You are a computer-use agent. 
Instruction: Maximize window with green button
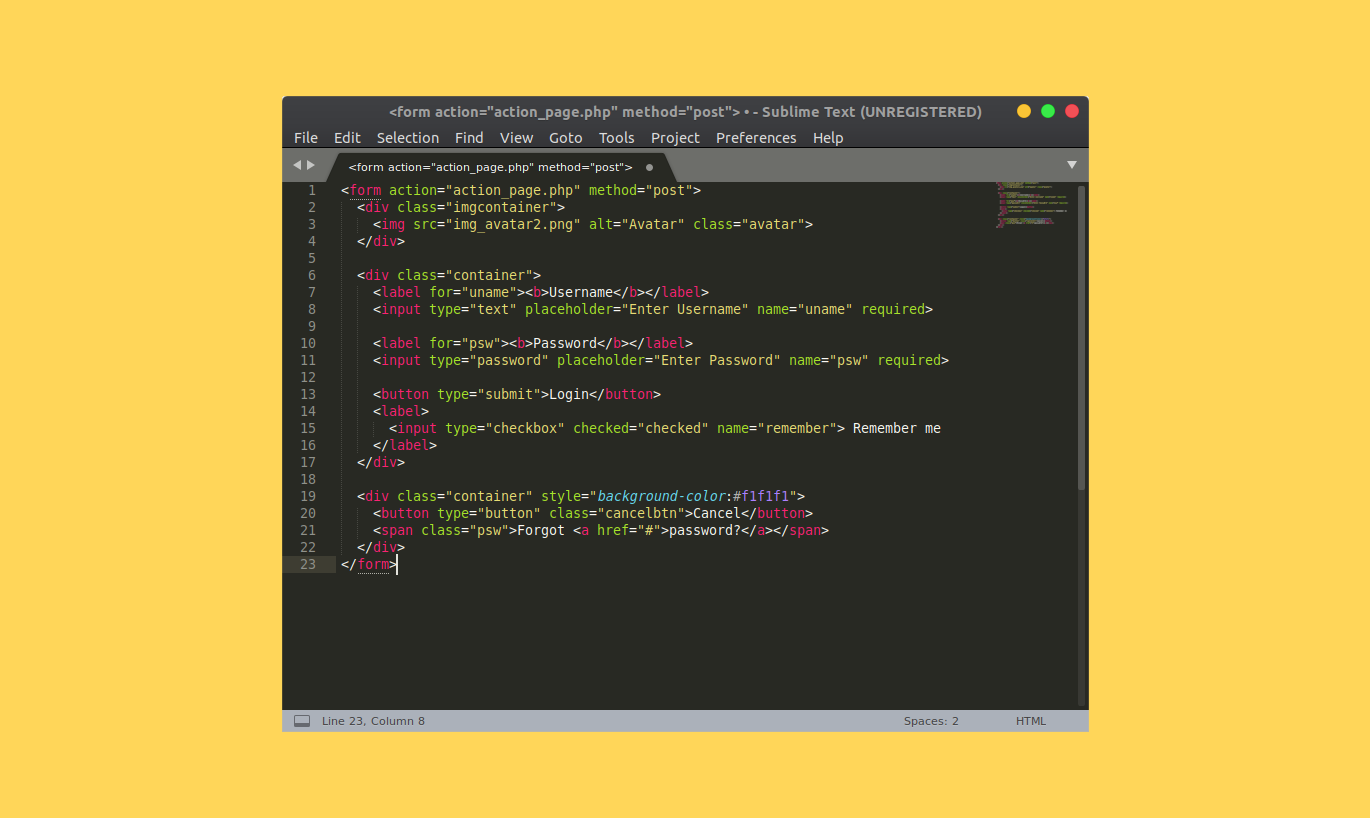coord(1048,111)
